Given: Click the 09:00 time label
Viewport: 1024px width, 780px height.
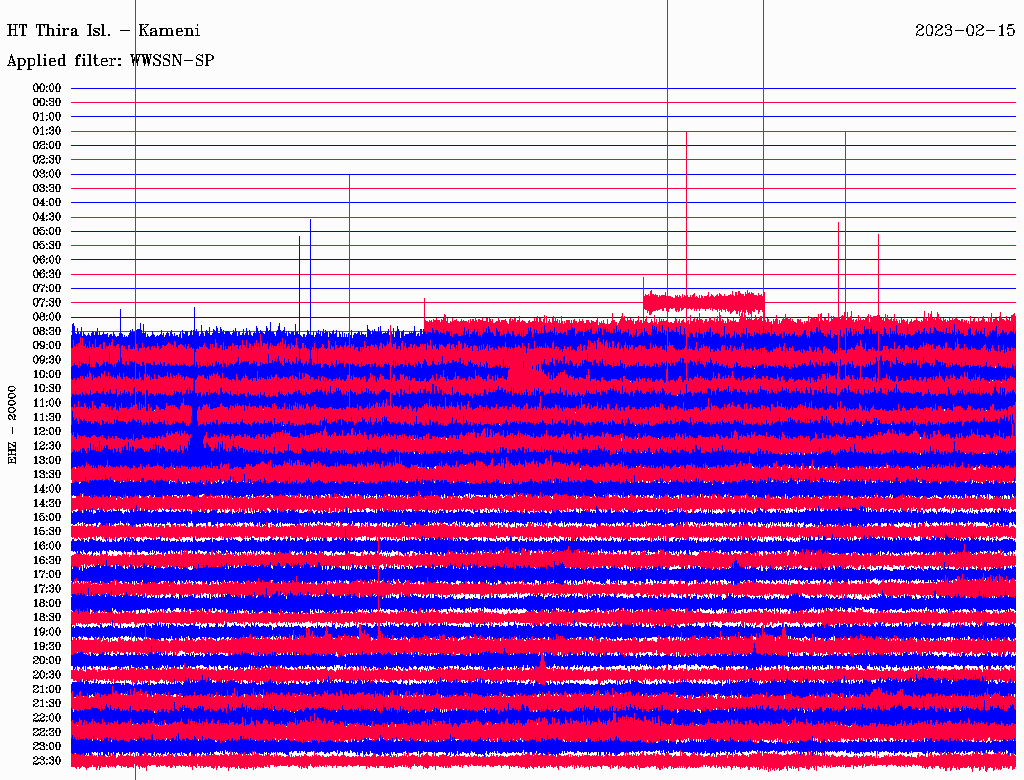Looking at the screenshot, I should (47, 346).
